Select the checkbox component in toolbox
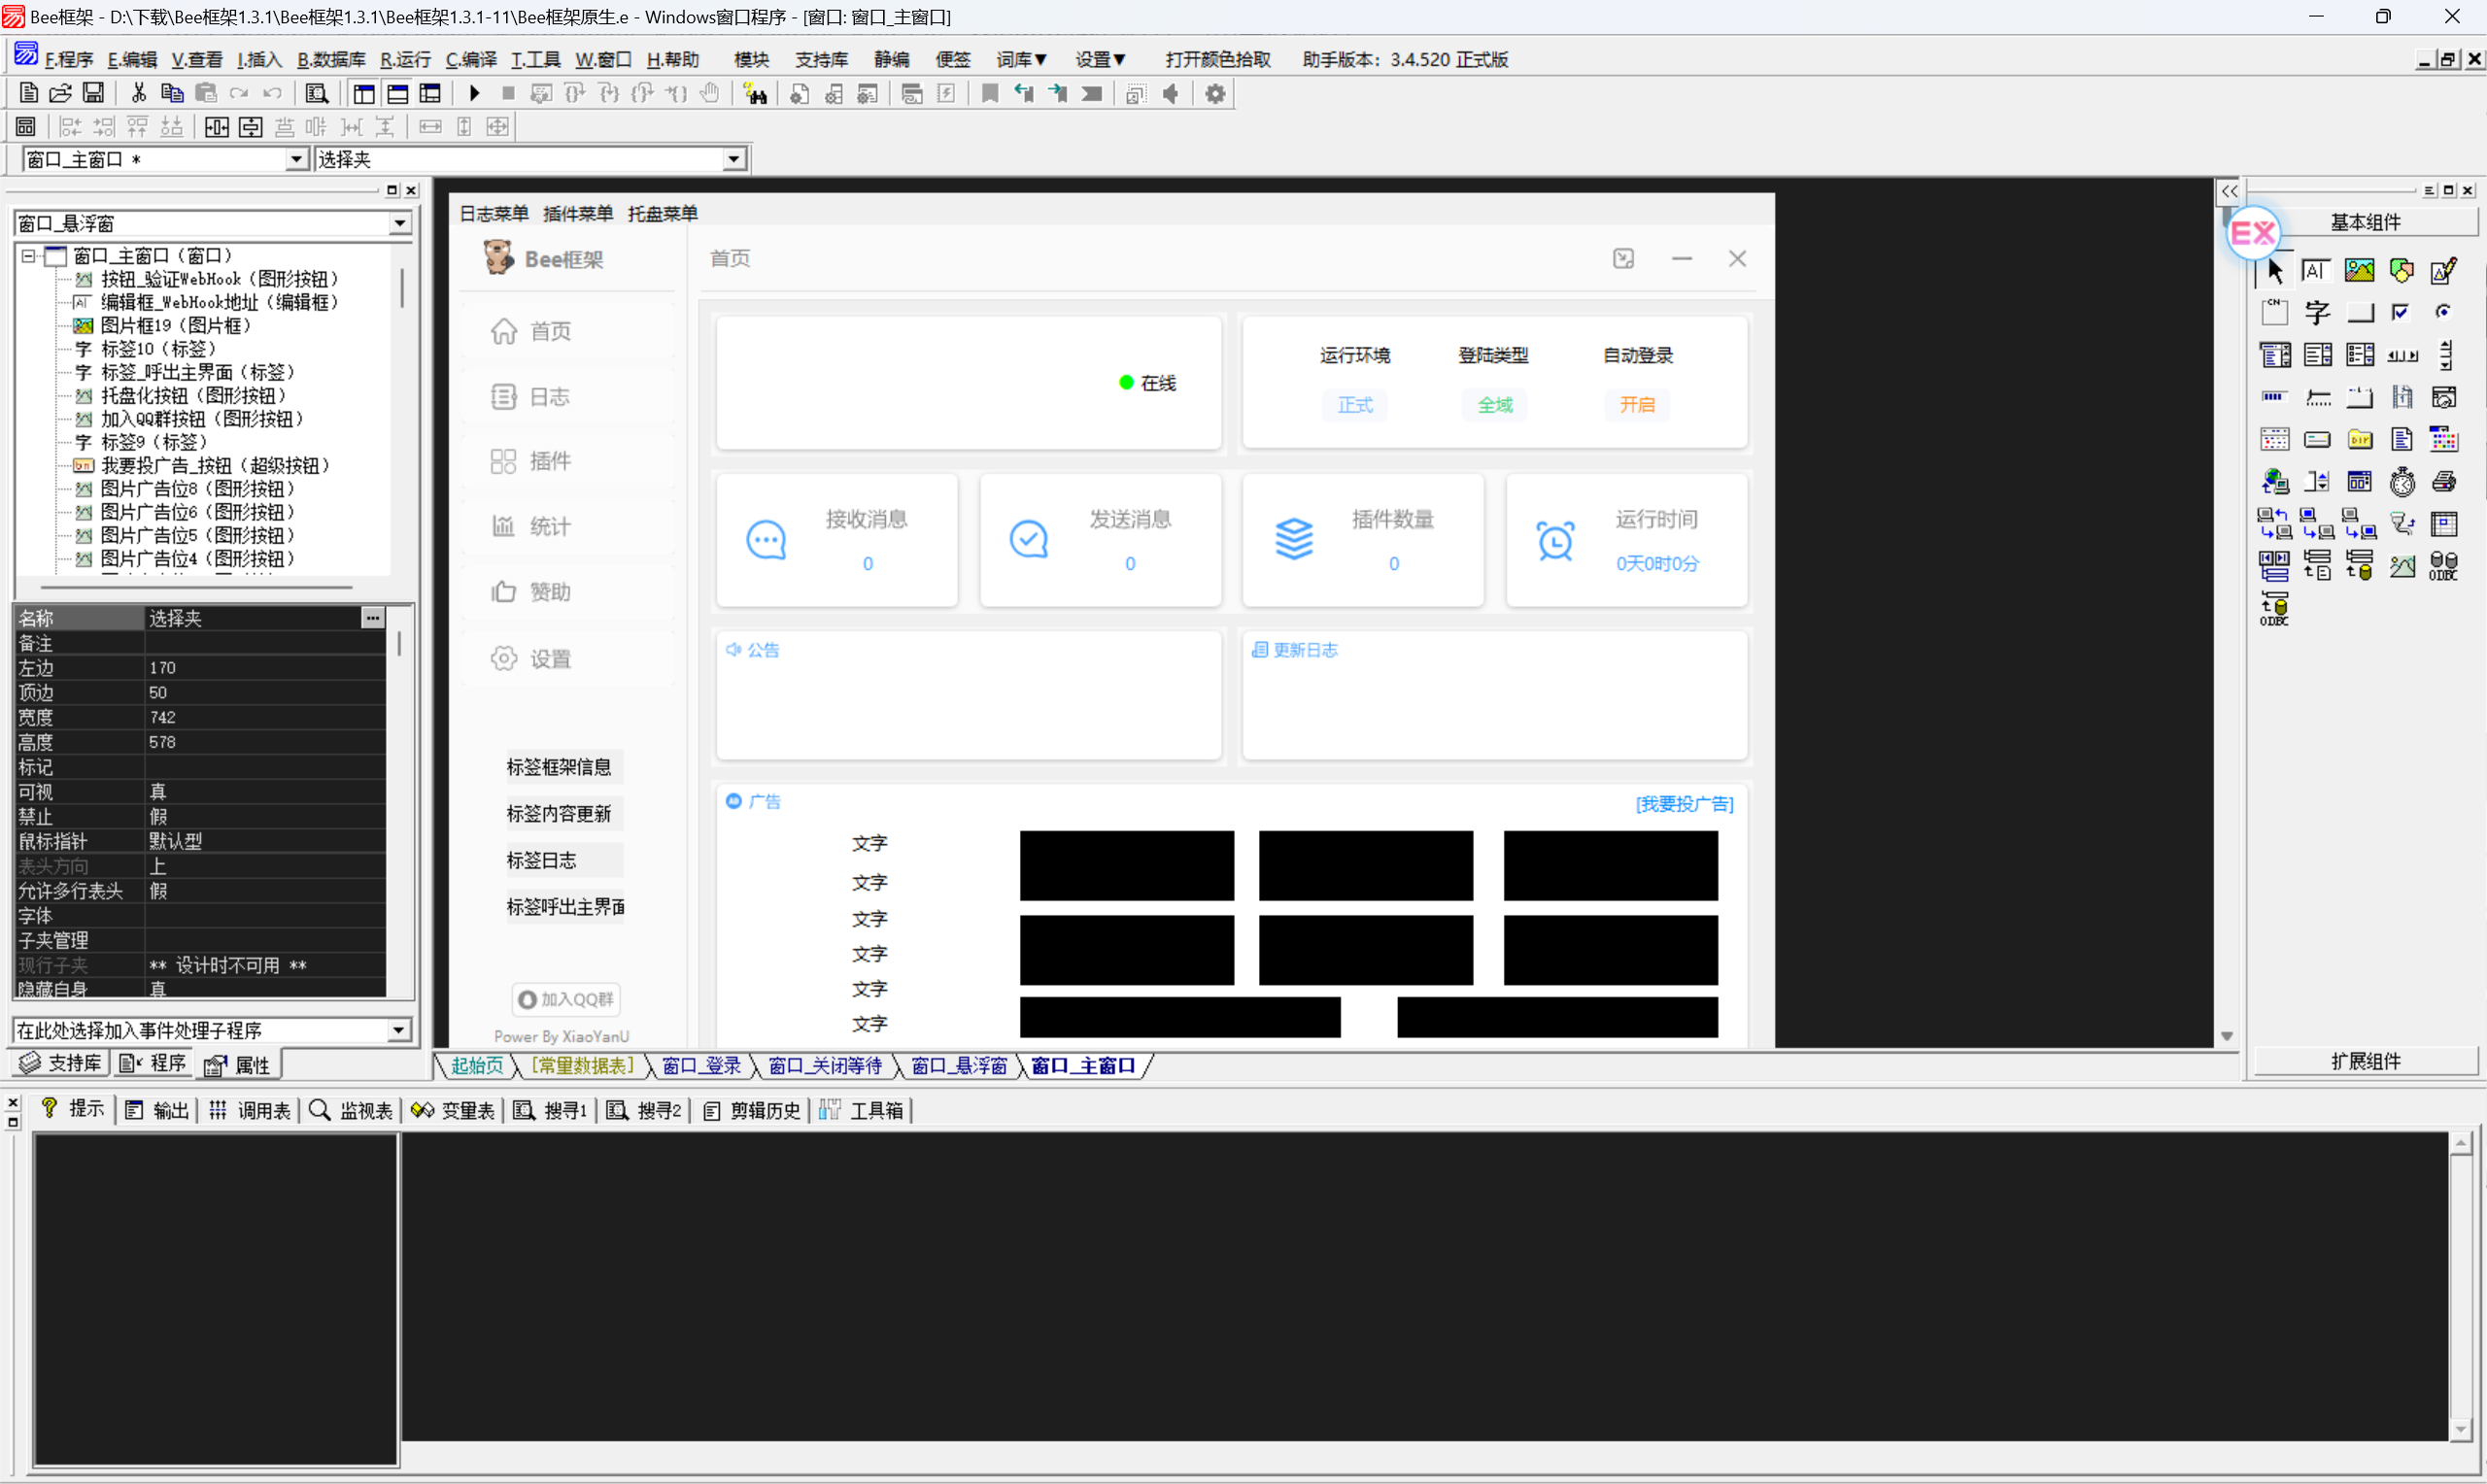 coord(2401,312)
